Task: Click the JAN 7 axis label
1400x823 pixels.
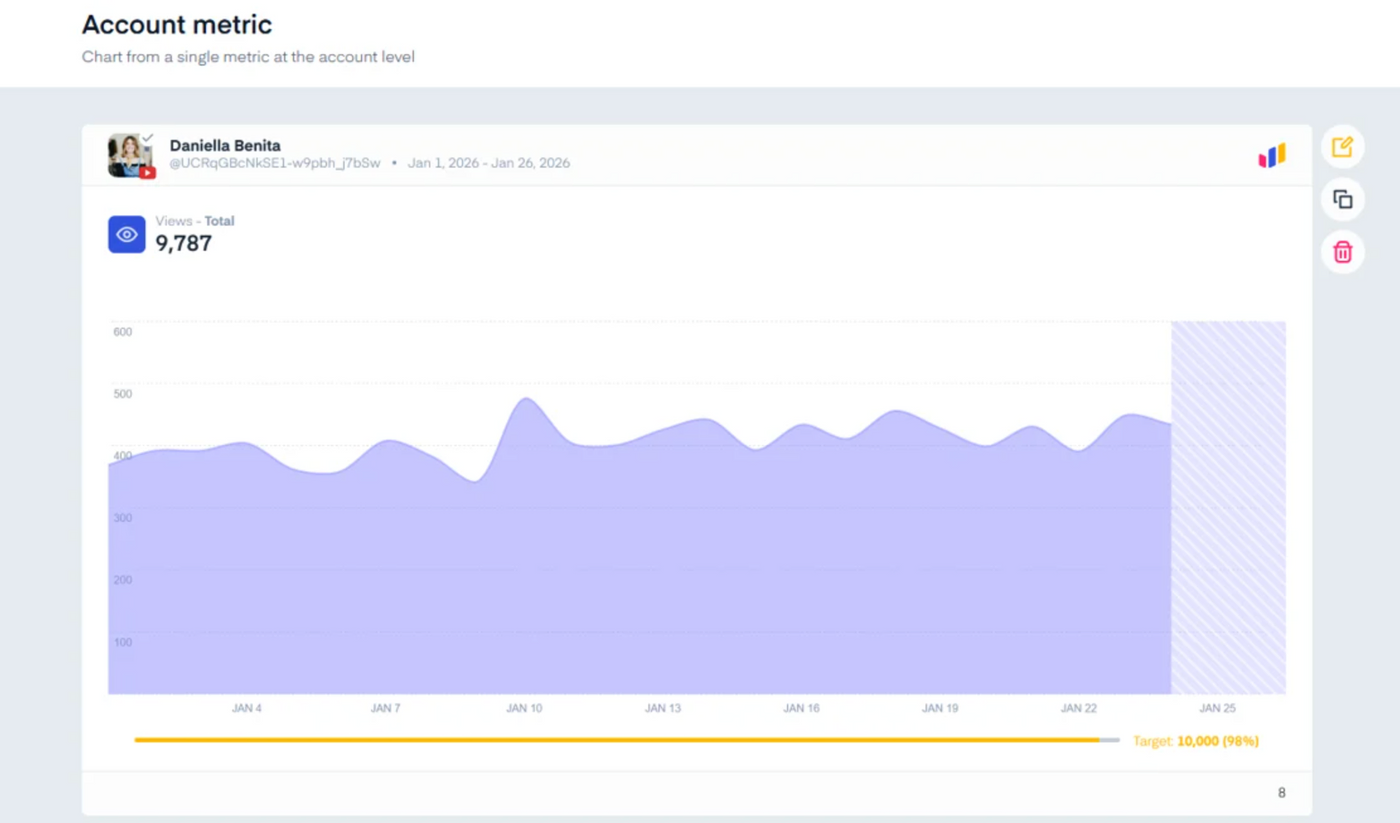Action: point(385,708)
